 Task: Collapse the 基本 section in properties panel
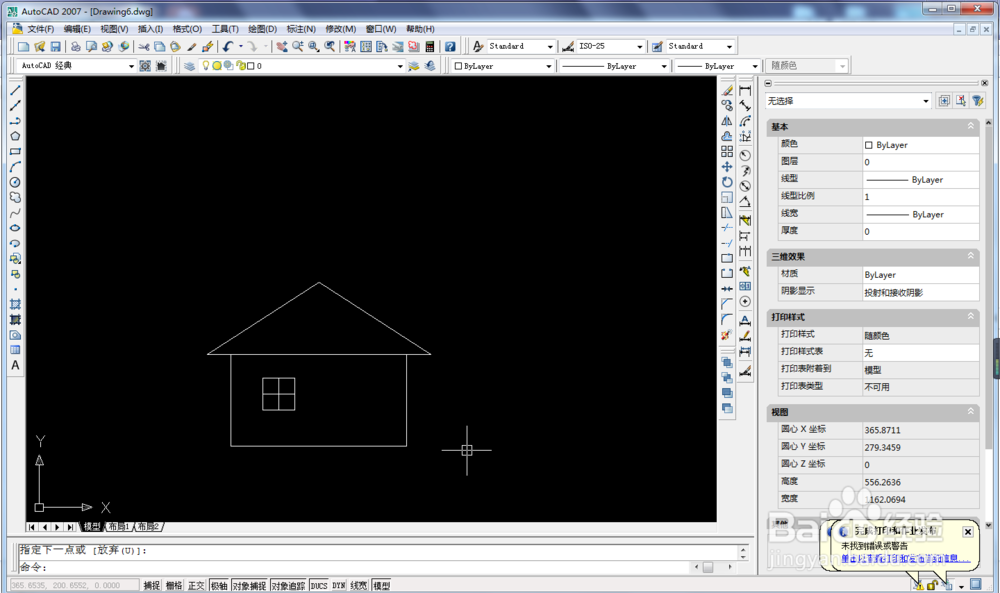click(971, 126)
